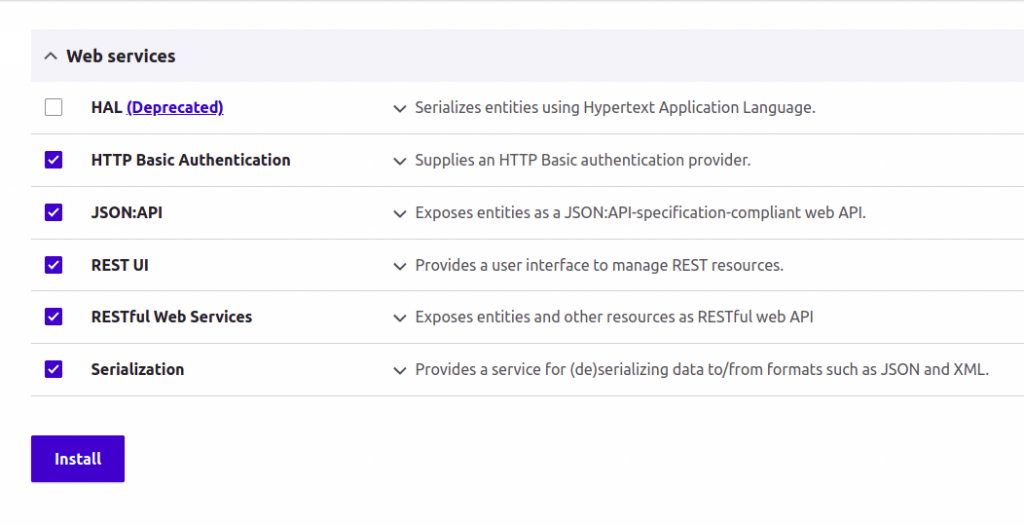Expand Serialization description chevron
The width and height of the screenshot is (1024, 525).
400,370
